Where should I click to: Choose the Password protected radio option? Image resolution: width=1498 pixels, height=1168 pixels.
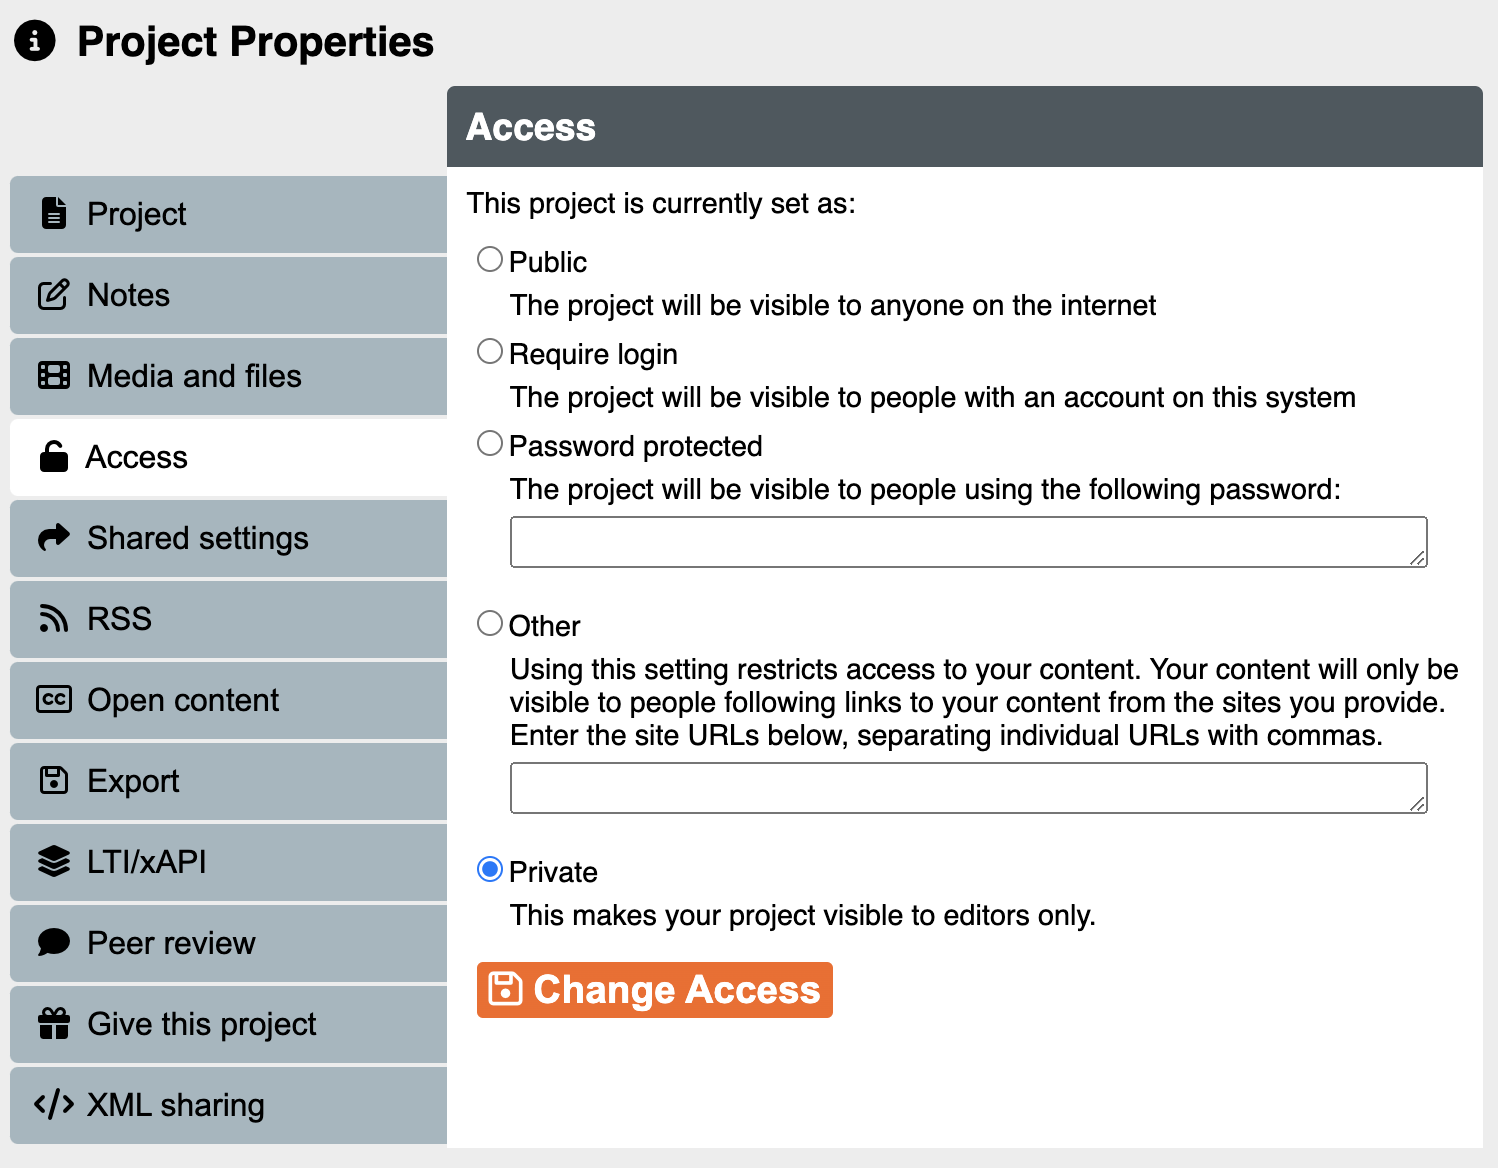[x=490, y=444]
